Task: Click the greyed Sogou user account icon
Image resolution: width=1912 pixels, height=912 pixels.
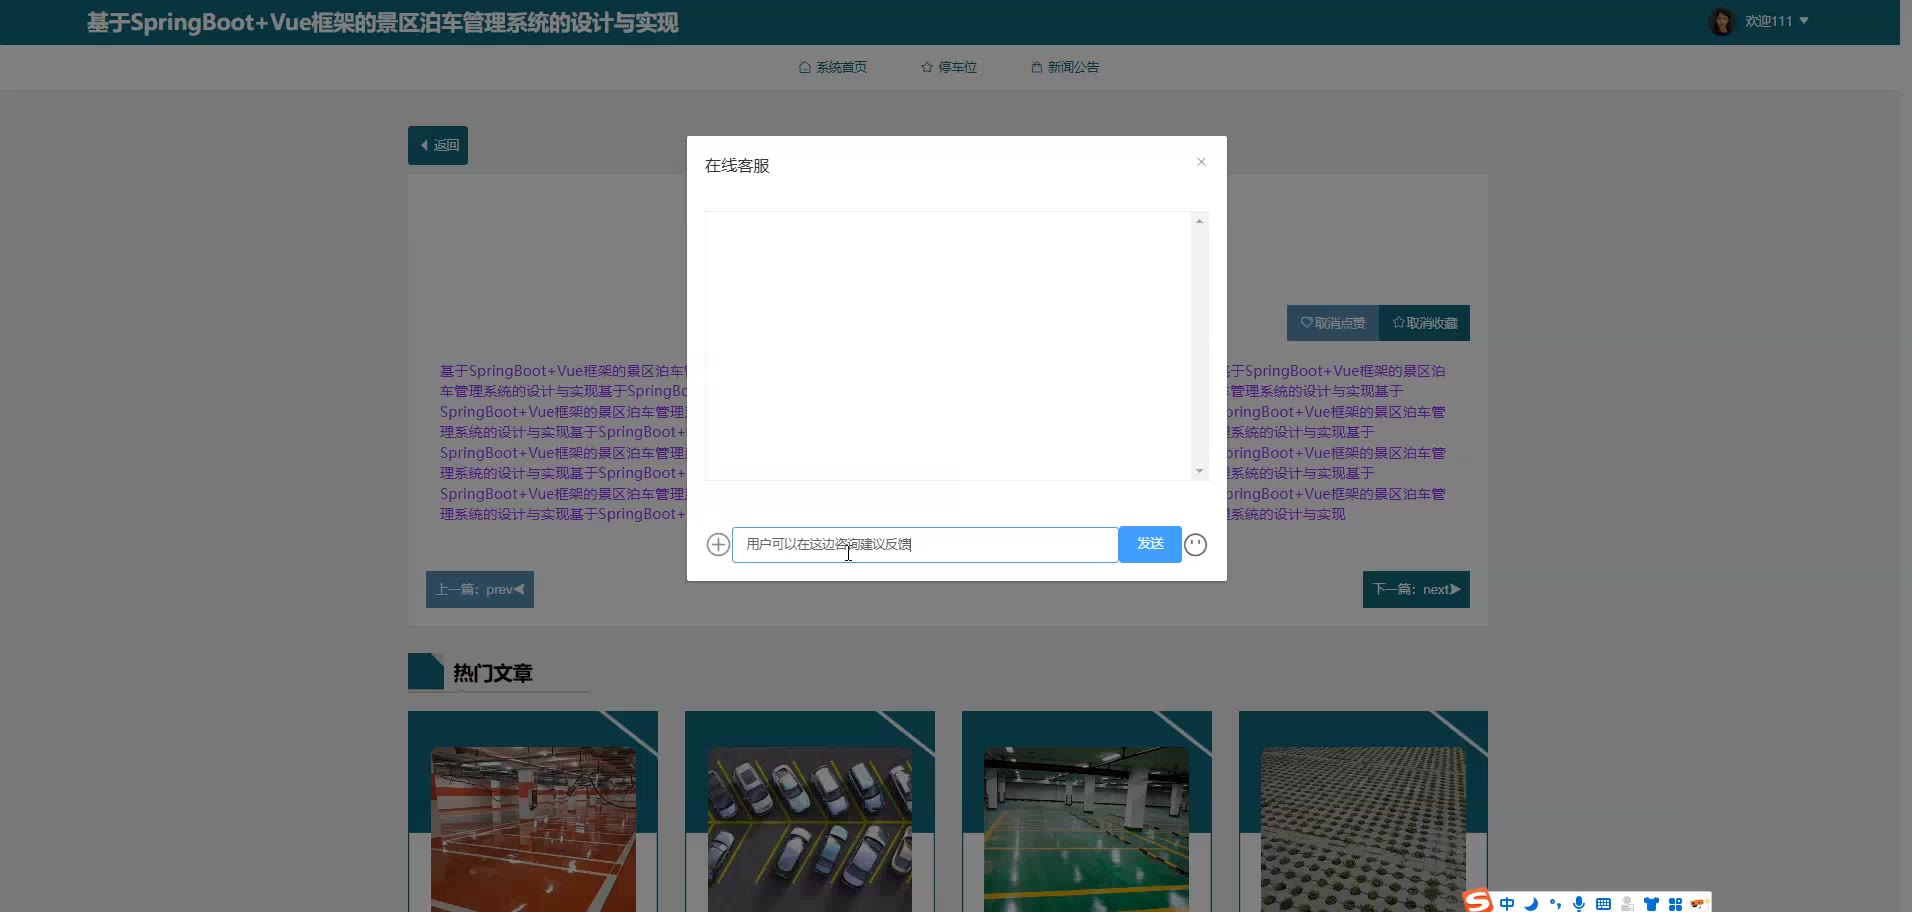Action: [1627, 903]
